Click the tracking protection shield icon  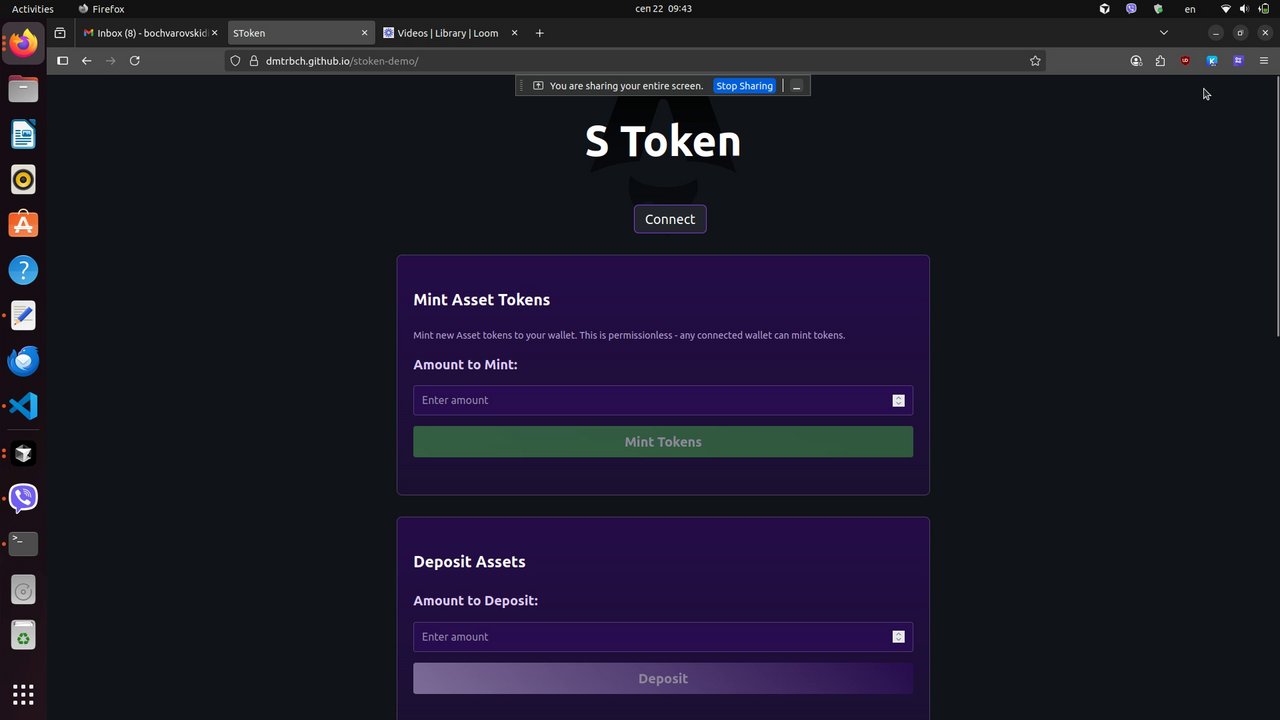click(236, 61)
